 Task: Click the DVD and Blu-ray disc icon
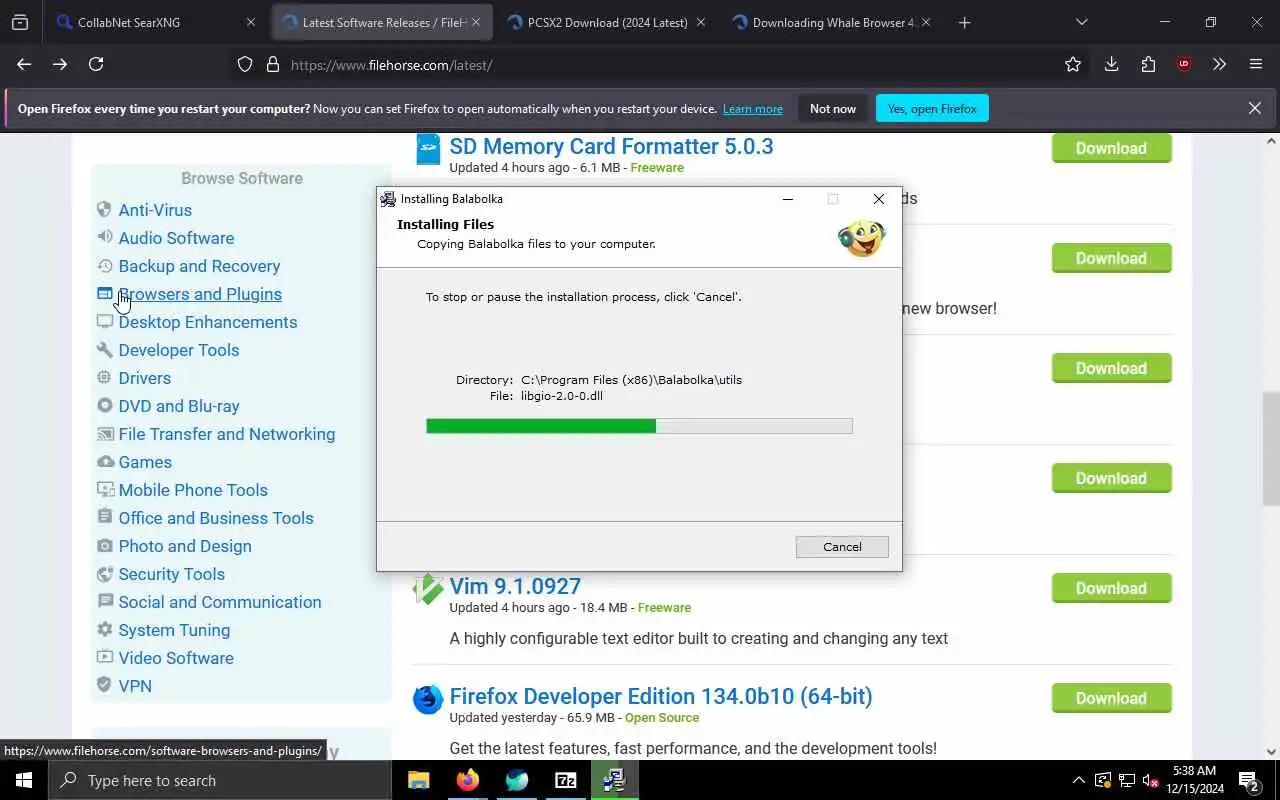[x=104, y=406]
